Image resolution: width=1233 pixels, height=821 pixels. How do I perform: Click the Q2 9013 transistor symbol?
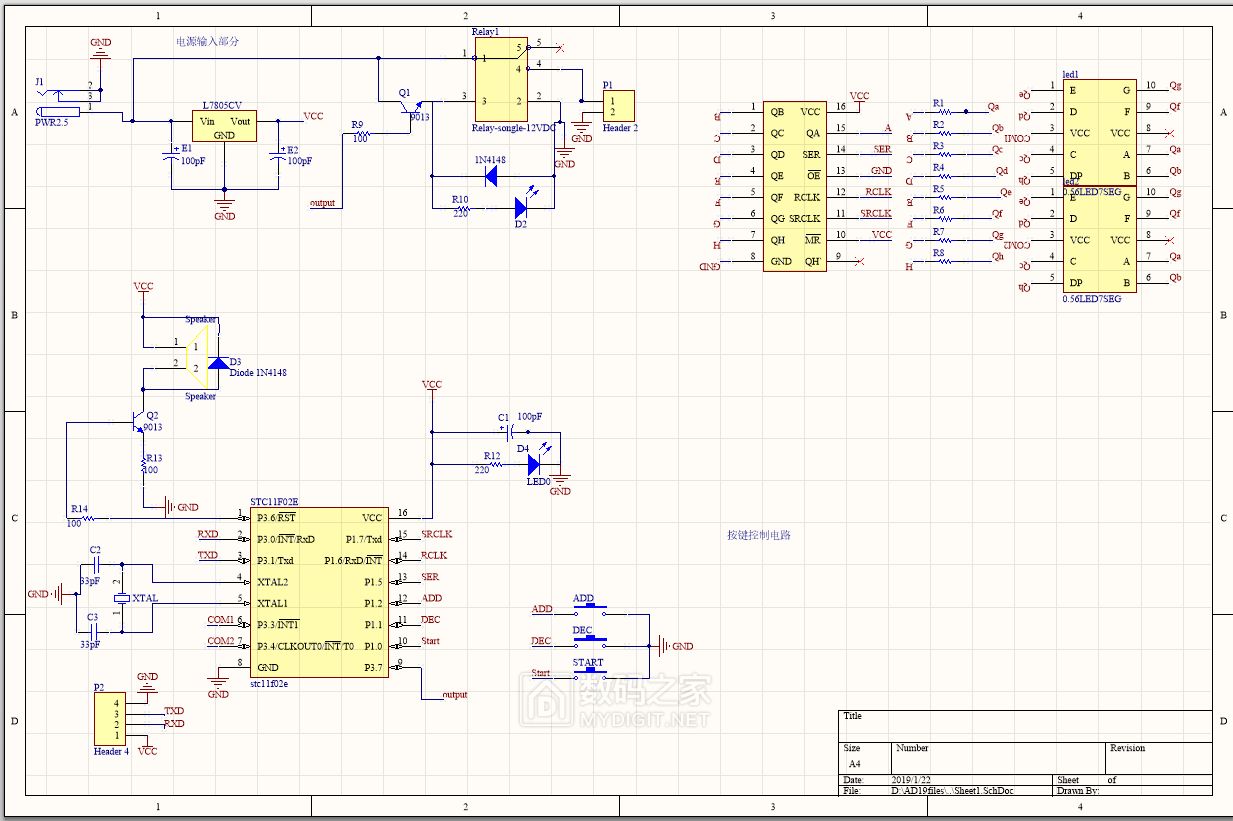(139, 423)
